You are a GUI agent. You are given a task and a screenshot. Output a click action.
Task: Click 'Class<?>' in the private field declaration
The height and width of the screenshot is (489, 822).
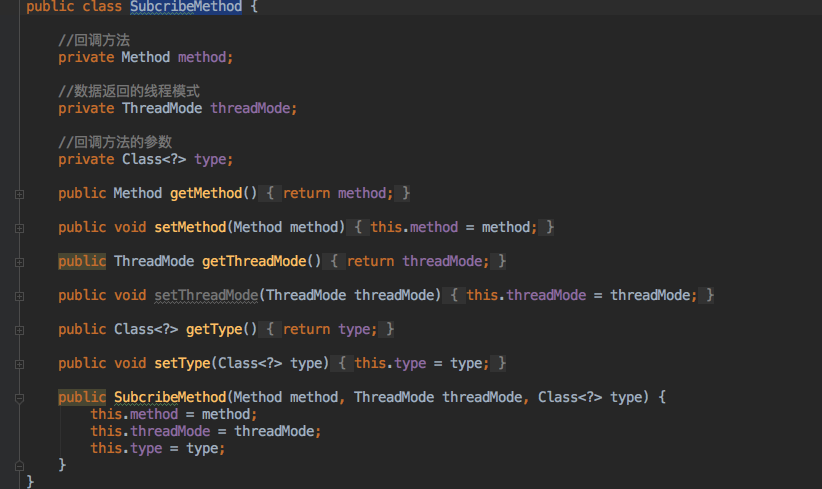click(154, 159)
